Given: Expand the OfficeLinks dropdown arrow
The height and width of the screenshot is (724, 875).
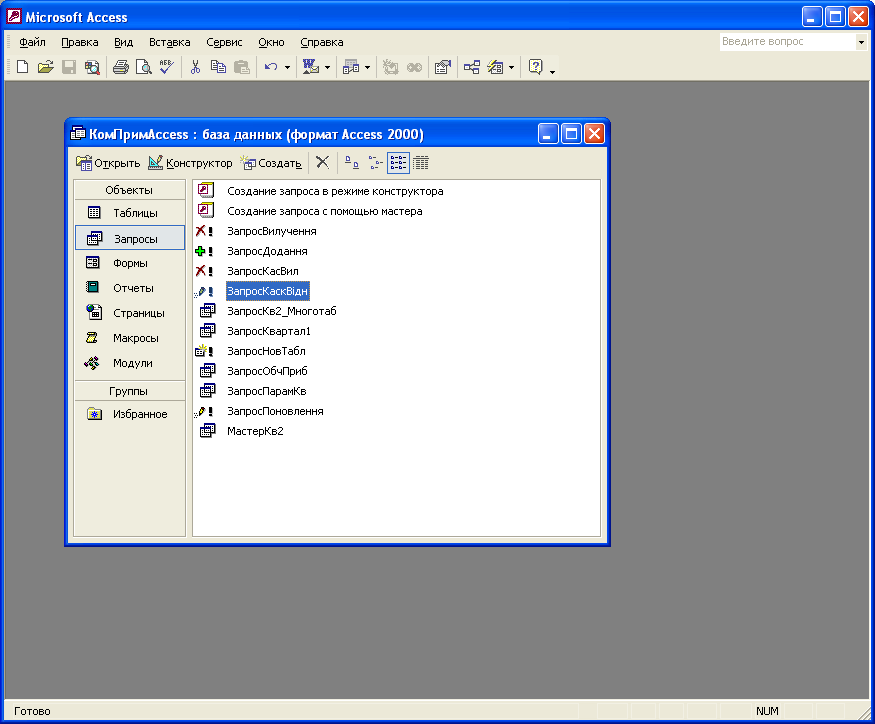Looking at the screenshot, I should (x=328, y=68).
